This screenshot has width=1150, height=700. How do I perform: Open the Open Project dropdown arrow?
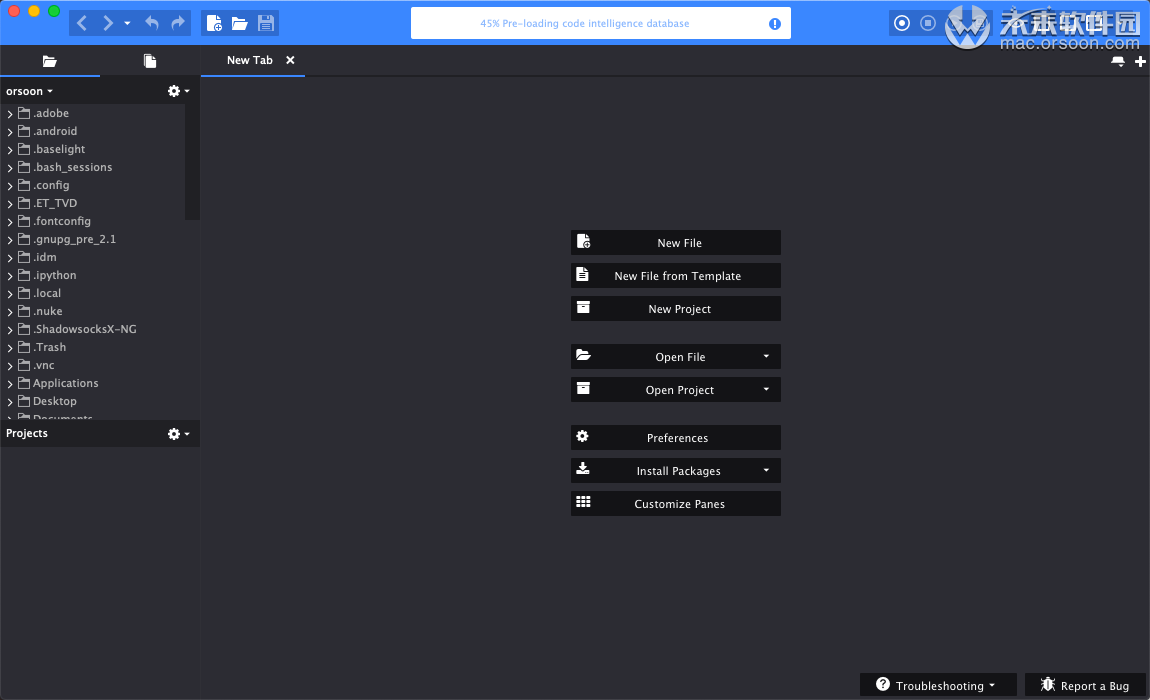(766, 390)
